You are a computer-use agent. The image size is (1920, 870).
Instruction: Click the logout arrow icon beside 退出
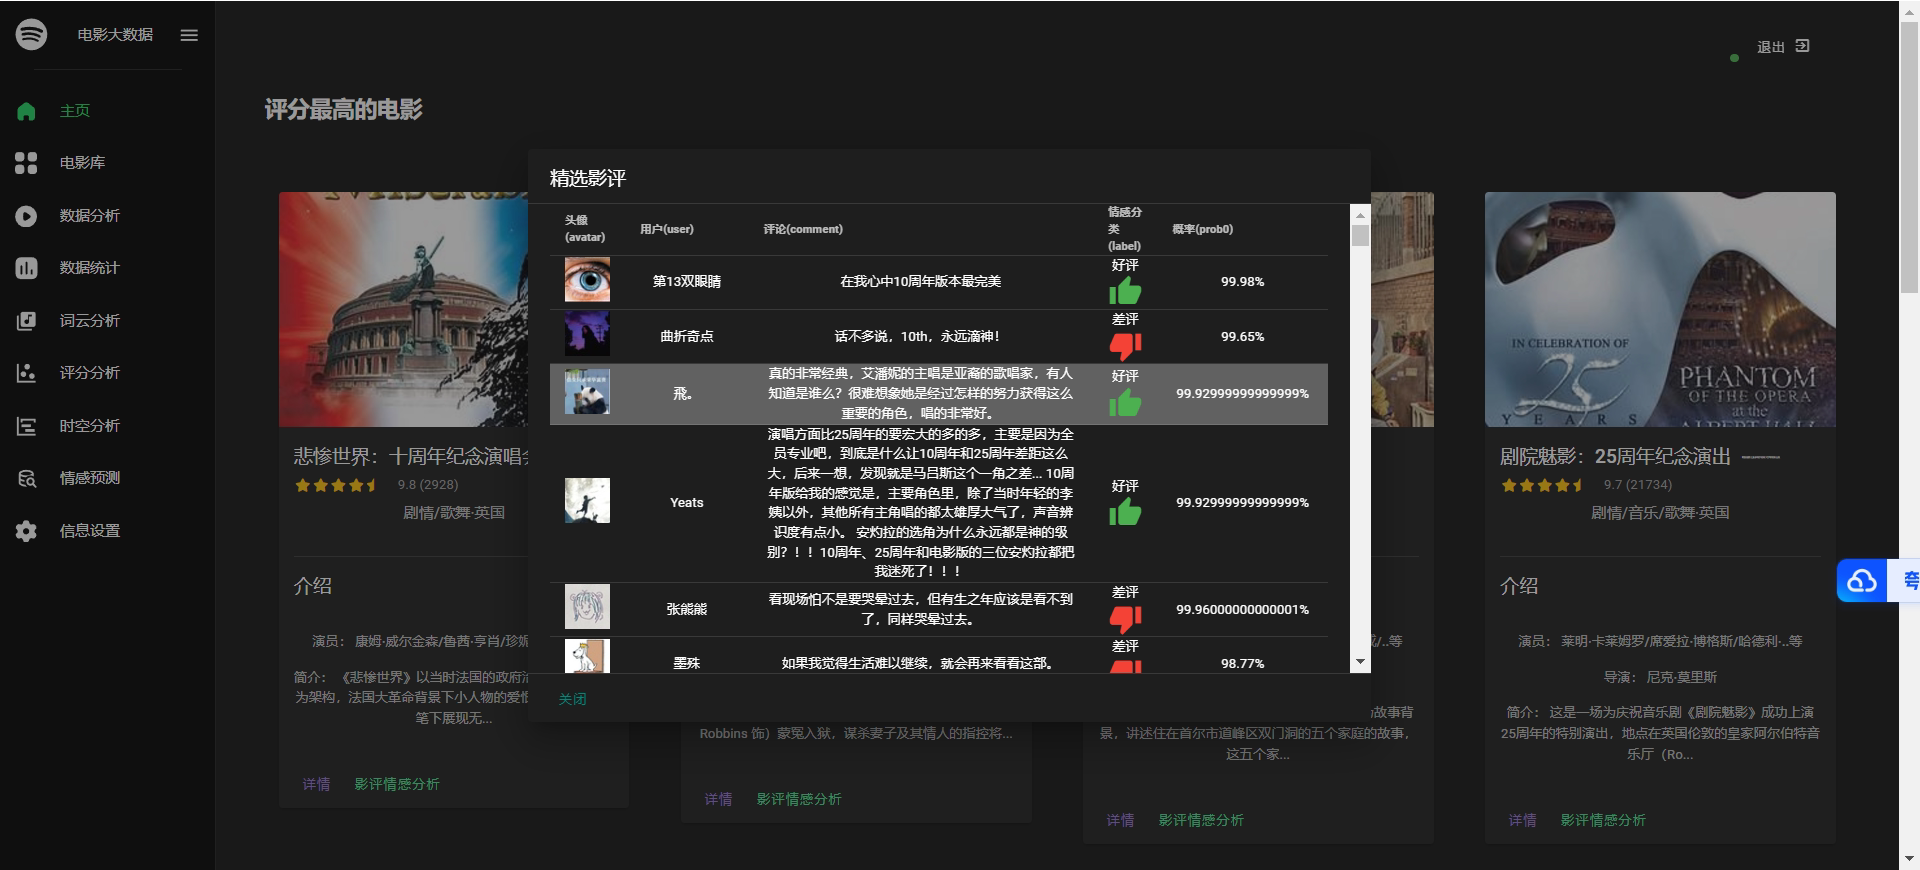point(1802,46)
